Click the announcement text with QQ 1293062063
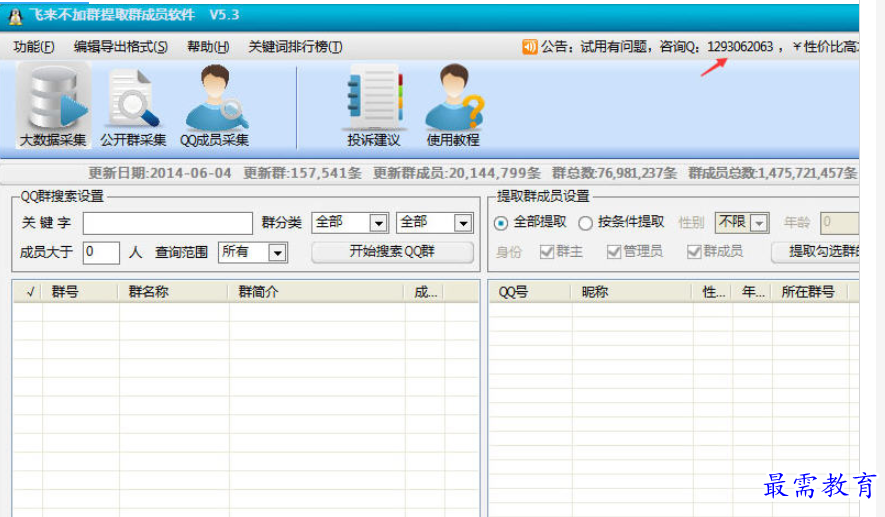This screenshot has width=885, height=517. click(x=700, y=47)
